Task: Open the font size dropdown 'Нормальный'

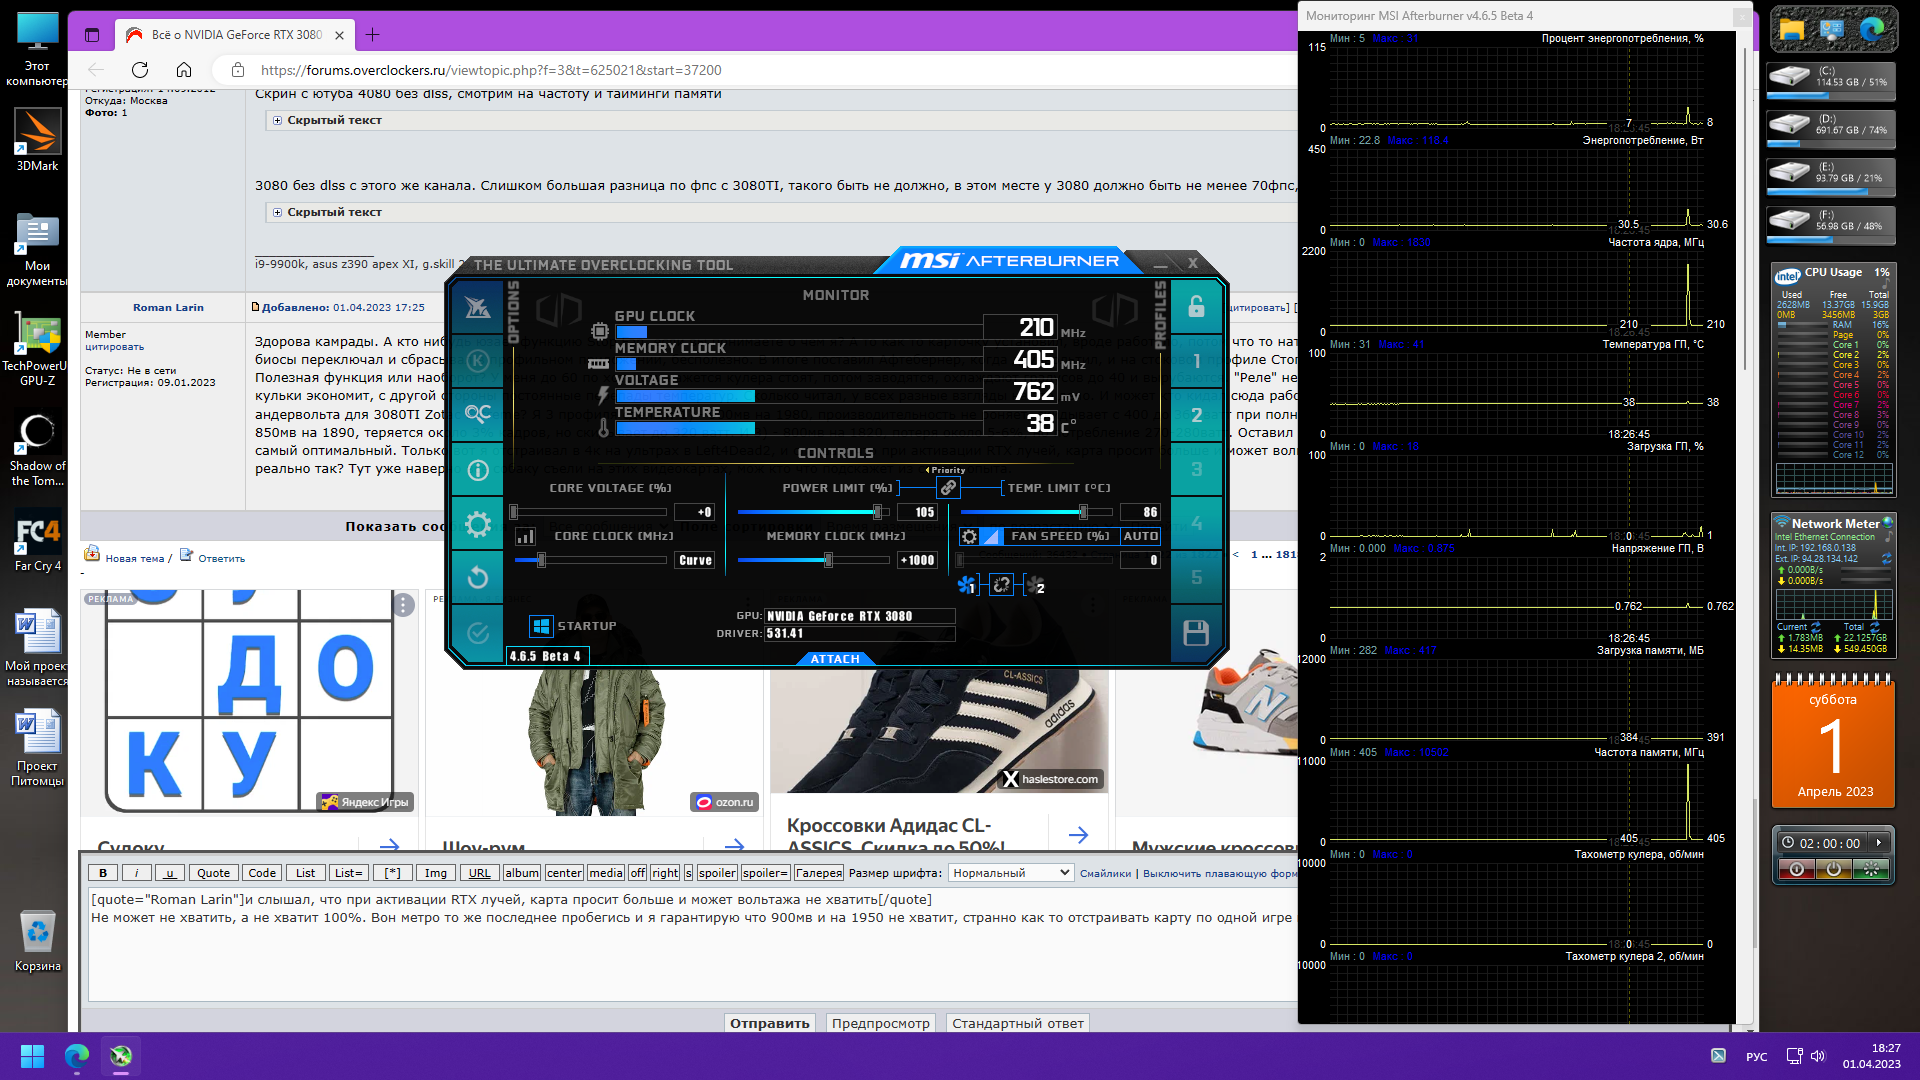Action: 1010,873
